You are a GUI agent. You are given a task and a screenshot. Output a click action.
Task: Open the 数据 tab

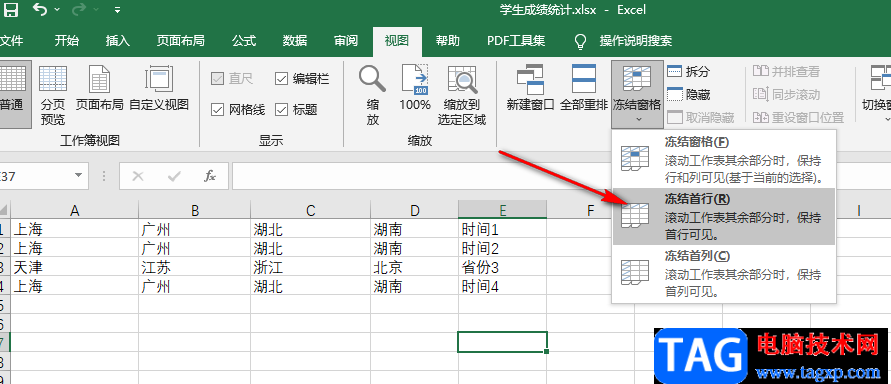(295, 41)
